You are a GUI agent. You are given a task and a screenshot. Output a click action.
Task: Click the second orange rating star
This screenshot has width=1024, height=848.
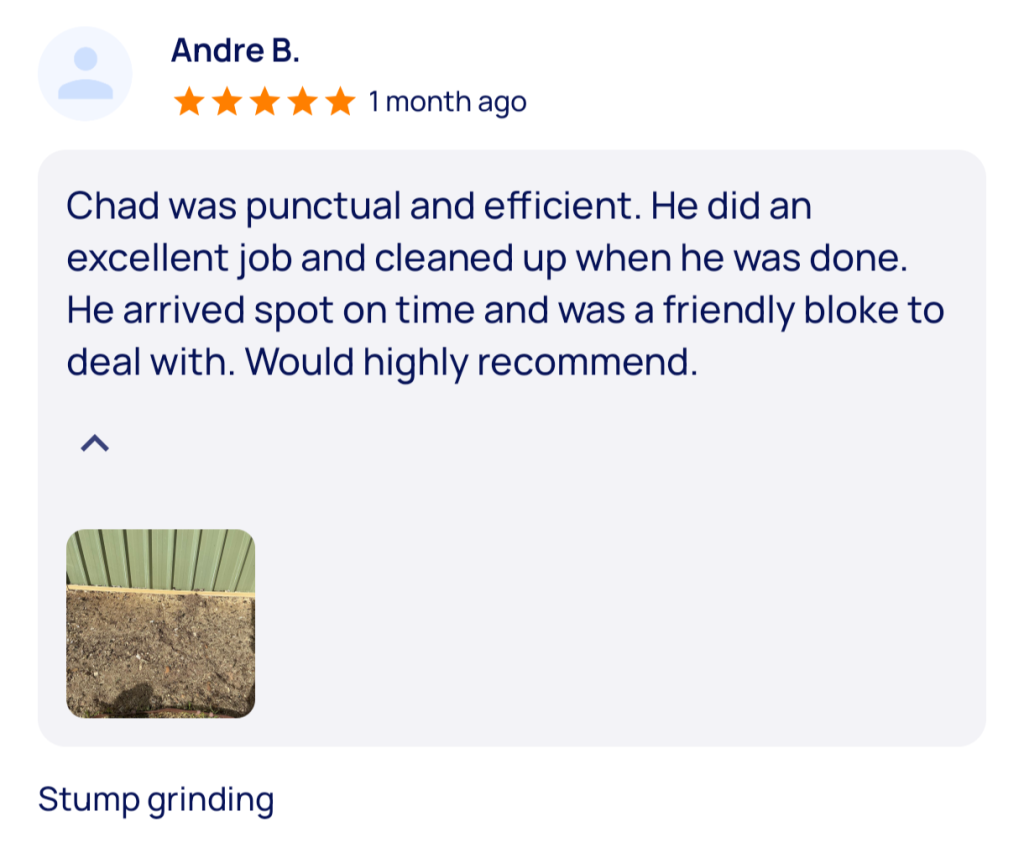[x=227, y=101]
